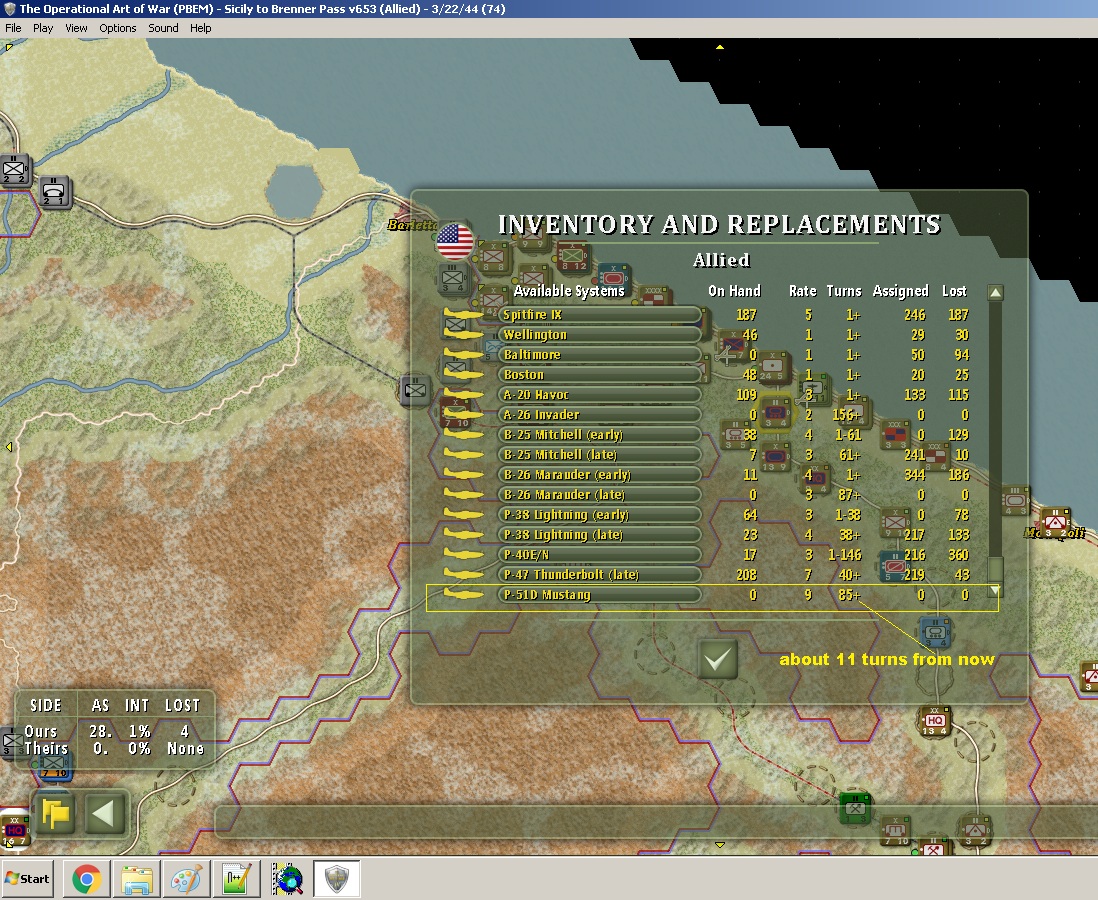Open the globe magnifier taskbar icon
Image resolution: width=1098 pixels, height=900 pixels.
[286, 879]
